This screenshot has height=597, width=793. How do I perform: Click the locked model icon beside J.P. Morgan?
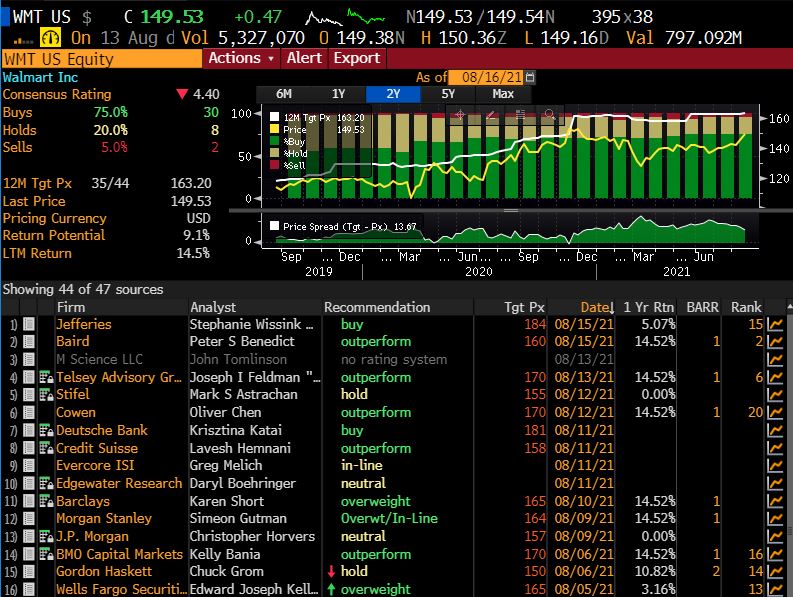tap(47, 537)
